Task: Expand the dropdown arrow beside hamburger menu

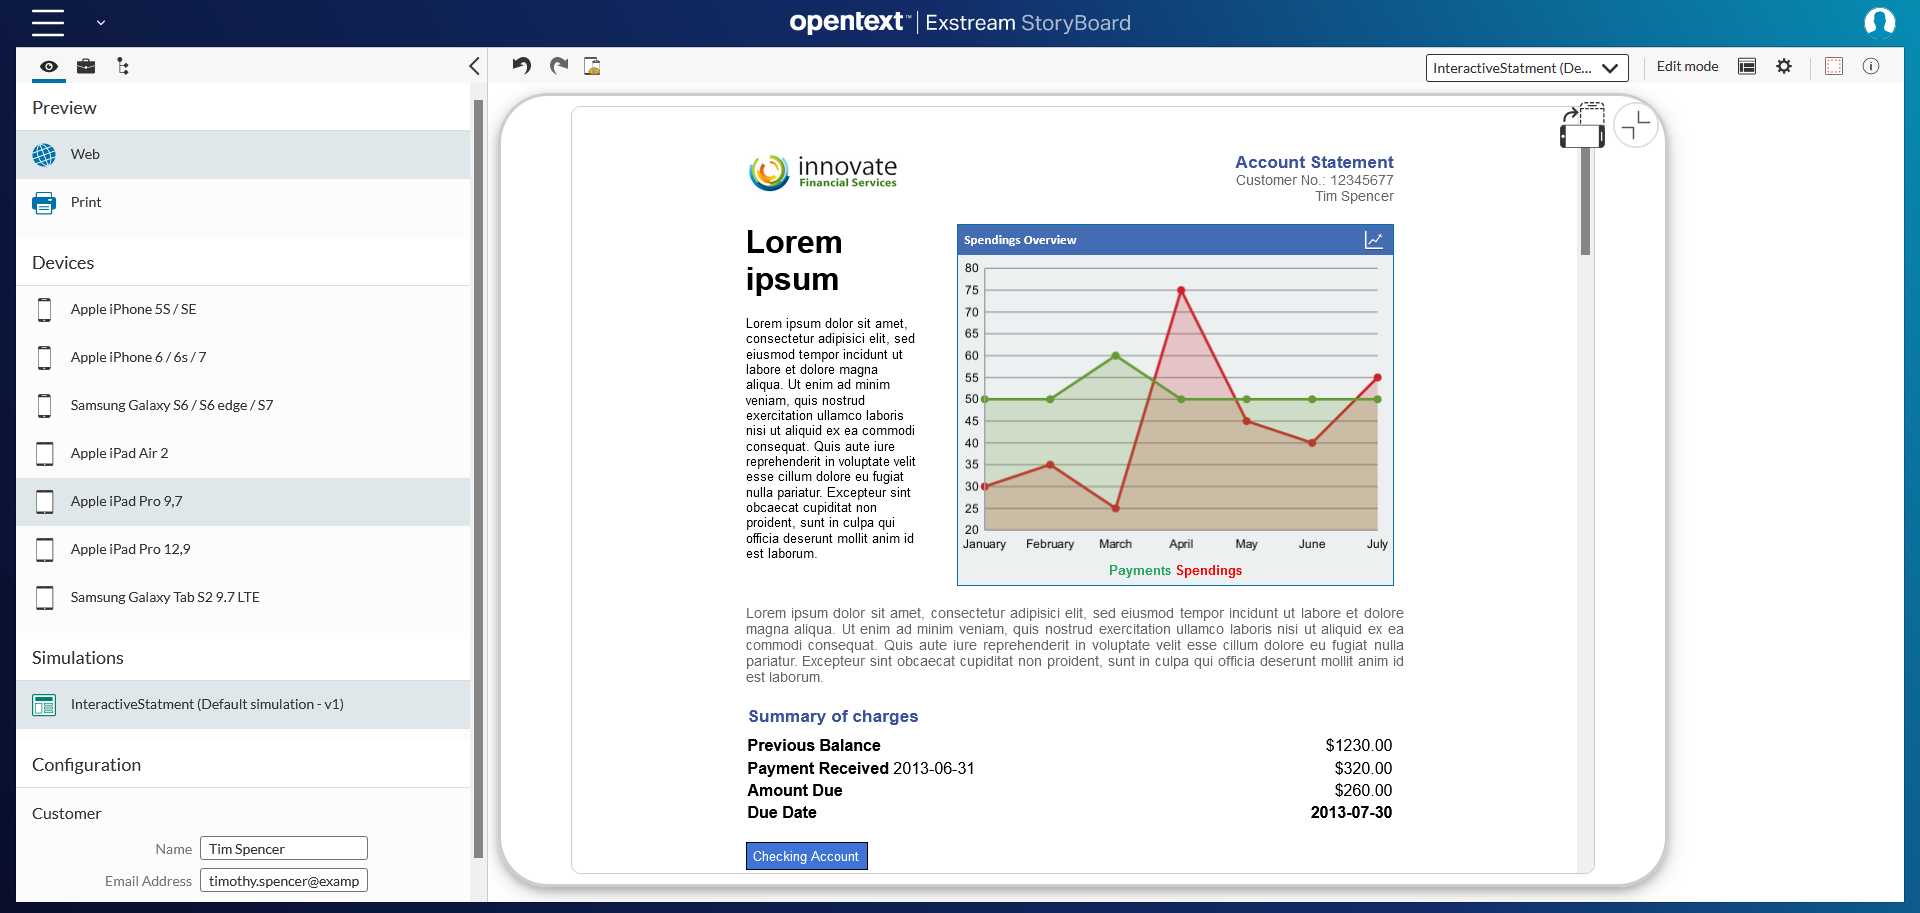Action: (101, 22)
